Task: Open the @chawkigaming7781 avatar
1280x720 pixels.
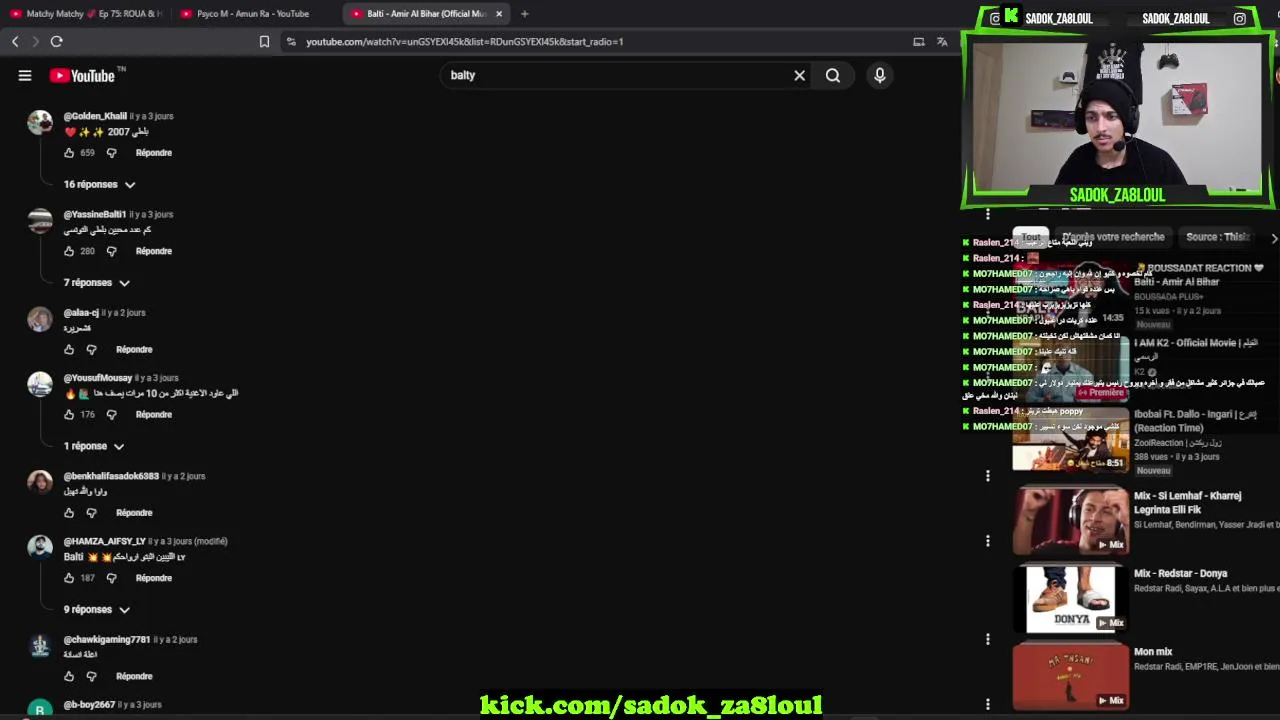Action: [40, 645]
